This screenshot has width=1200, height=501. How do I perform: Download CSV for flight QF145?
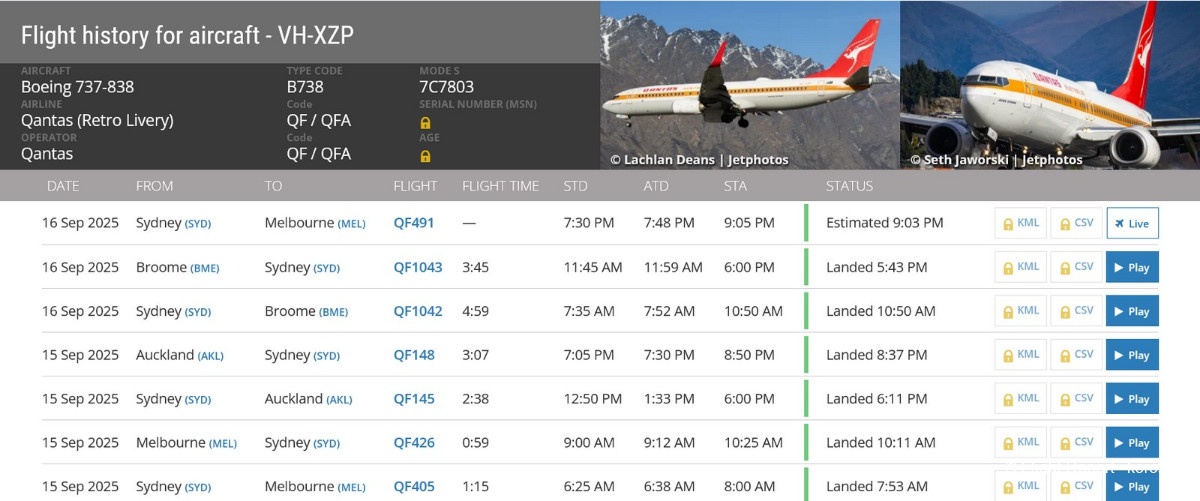(1076, 399)
